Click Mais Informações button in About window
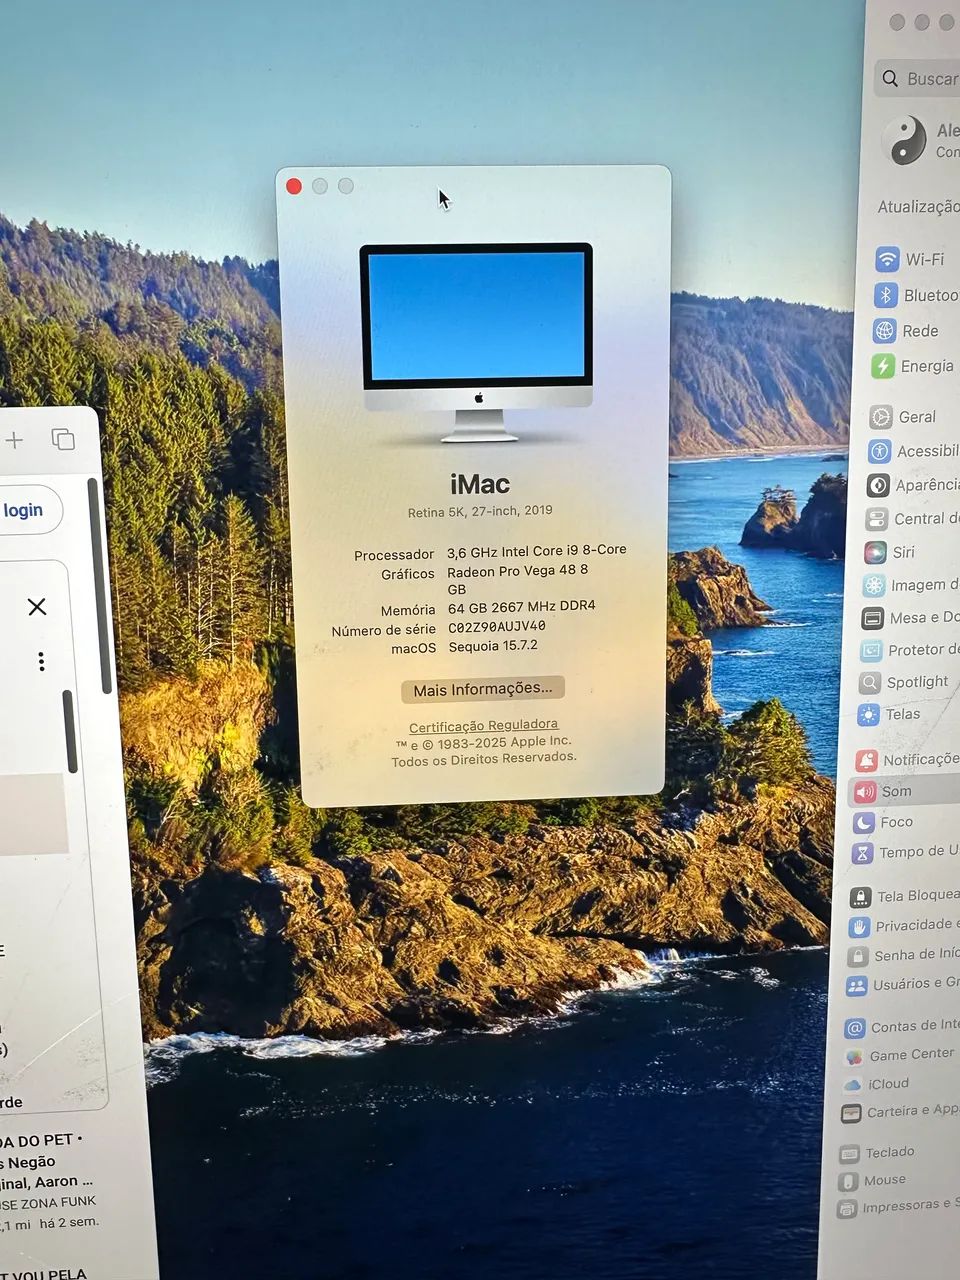Screen dimensions: 960x1280 pyautogui.click(x=483, y=689)
